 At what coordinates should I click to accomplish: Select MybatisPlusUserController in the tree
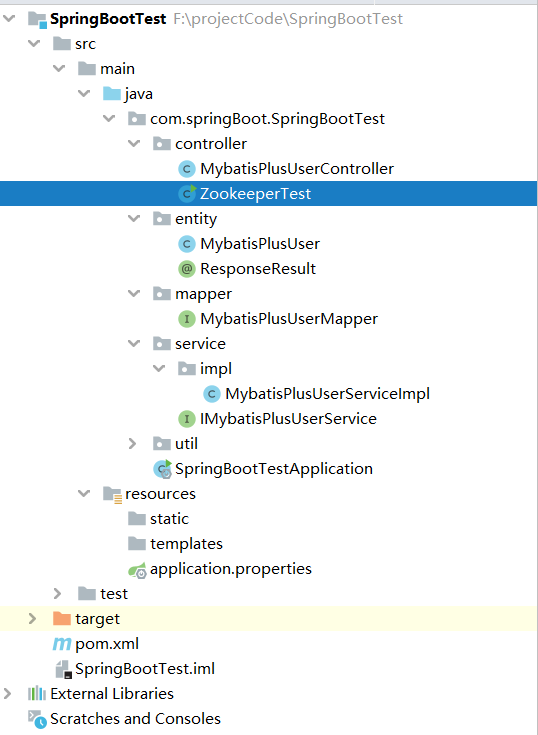[297, 169]
